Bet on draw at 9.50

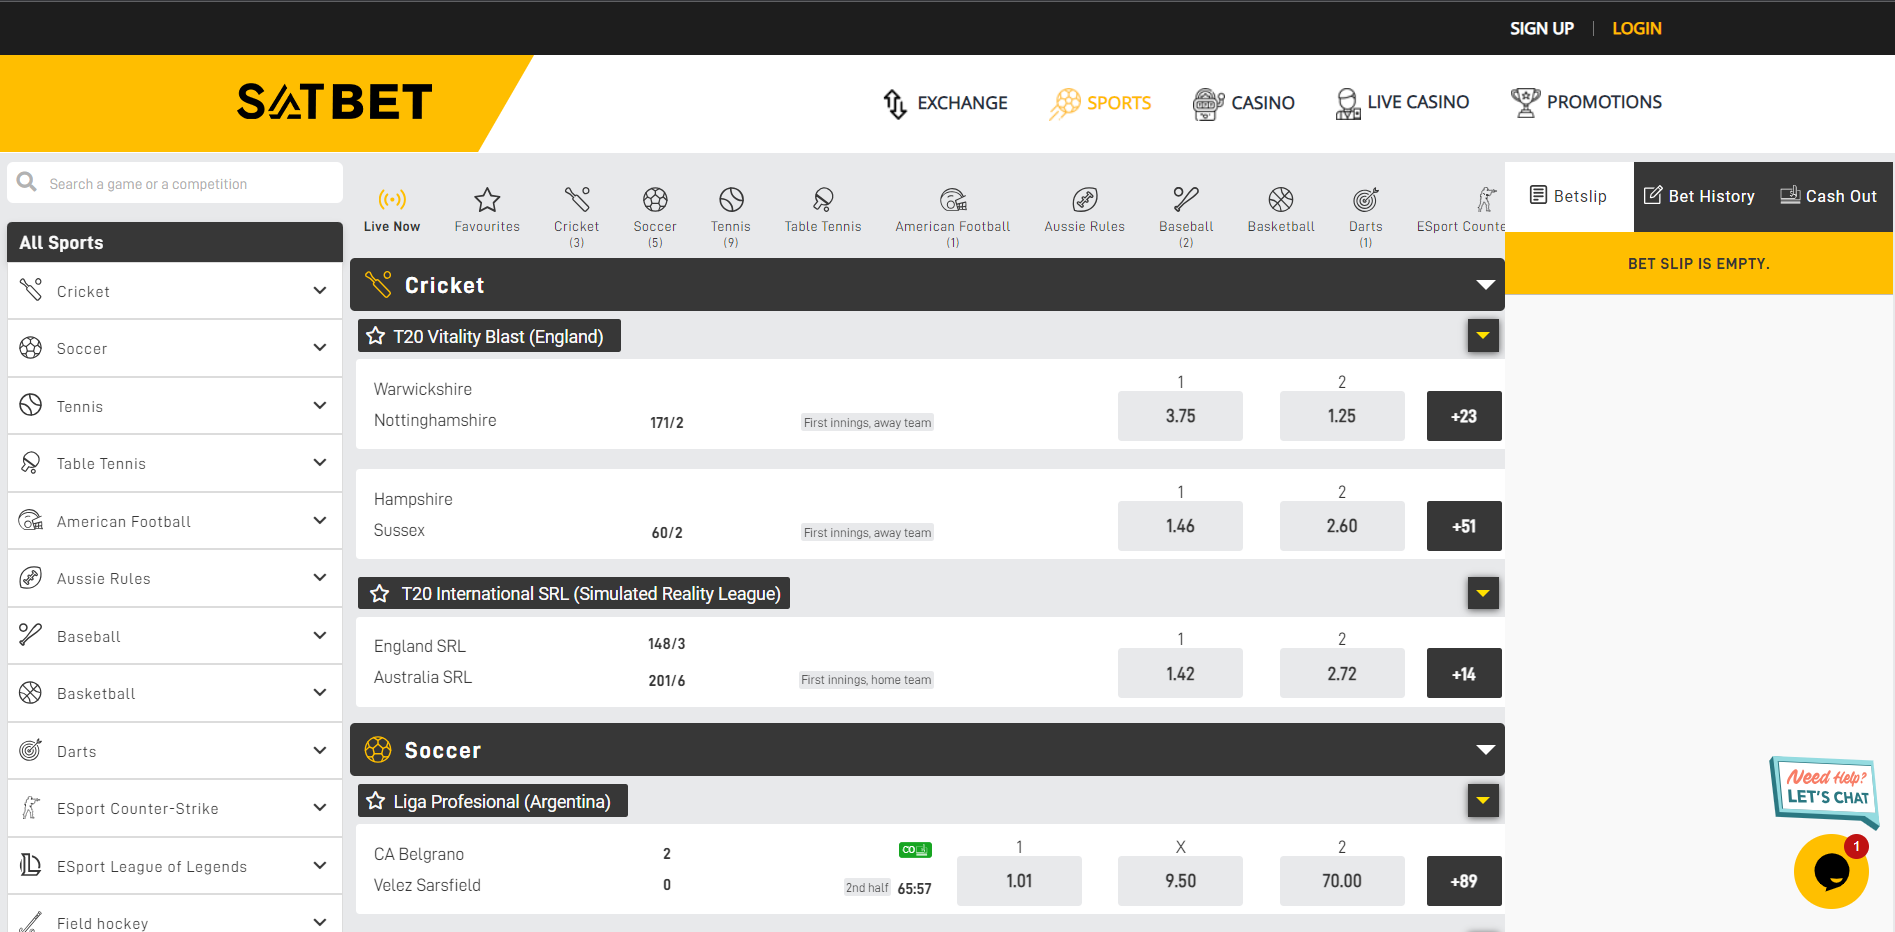(1180, 881)
